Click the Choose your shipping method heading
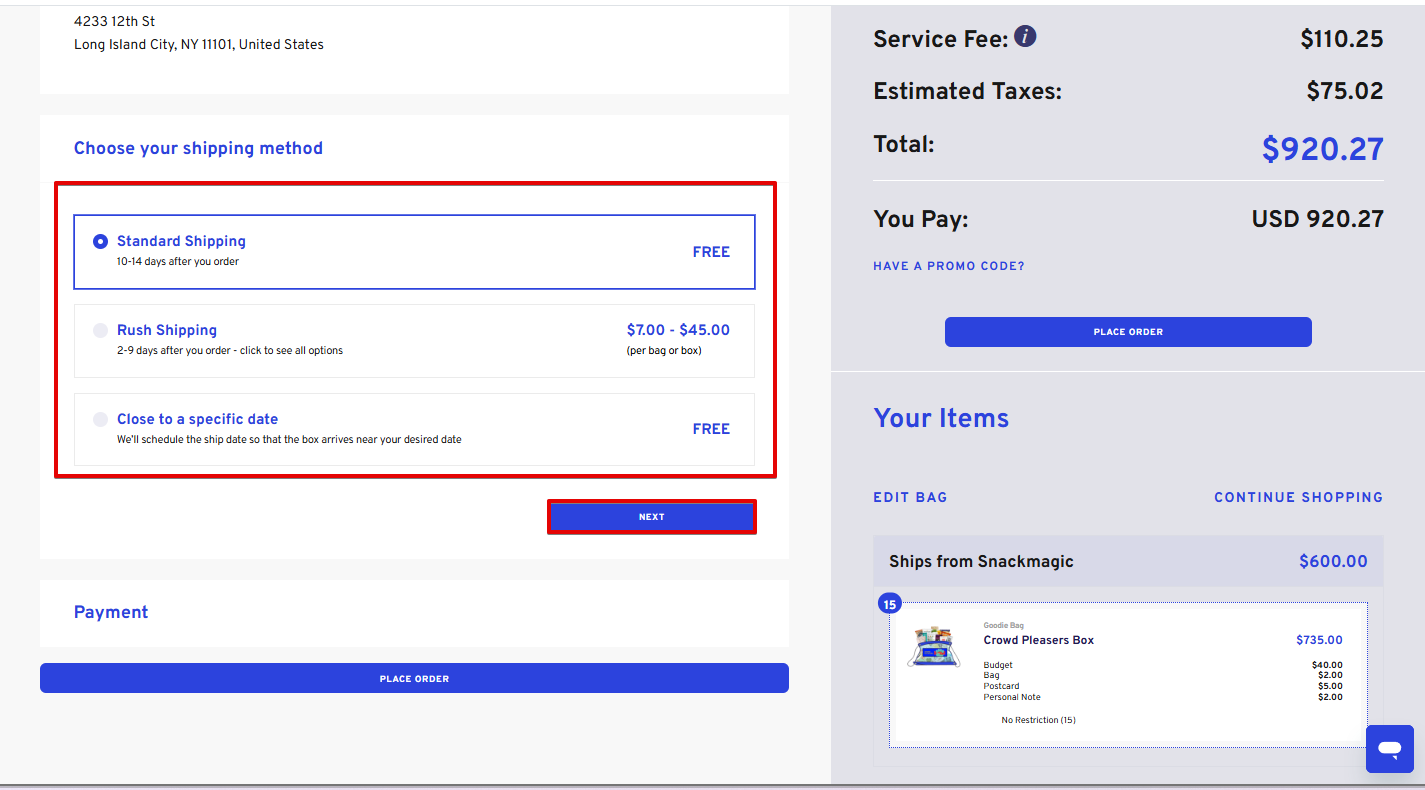1425x790 pixels. (198, 148)
